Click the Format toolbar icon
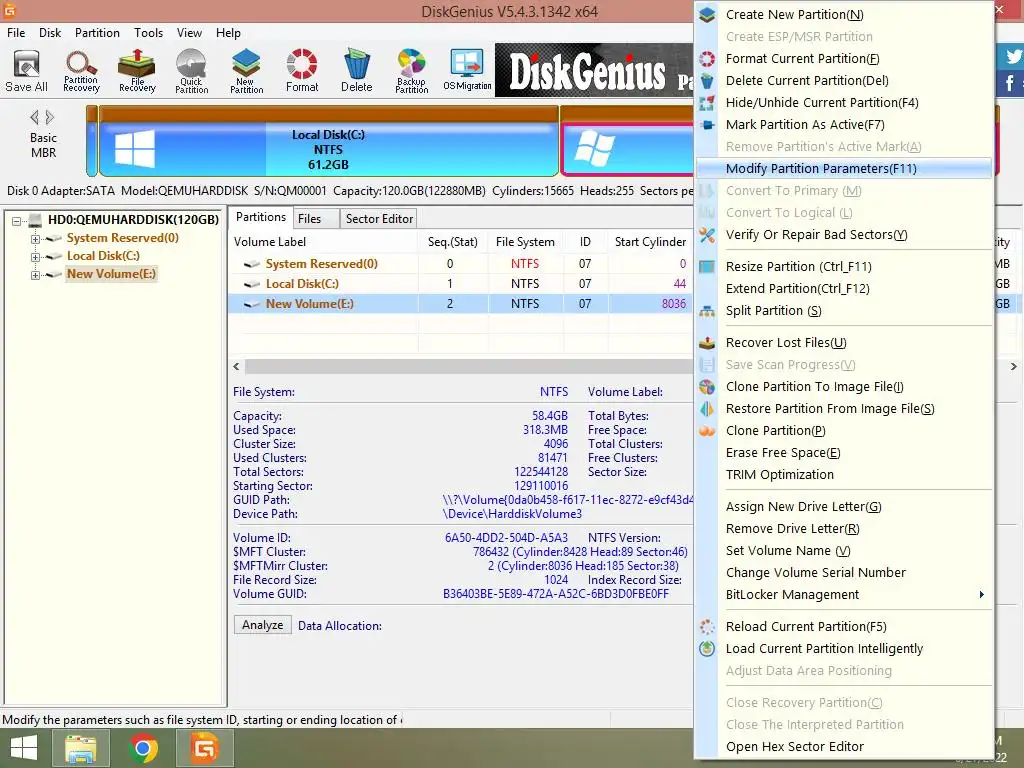1024x768 pixels. [x=302, y=71]
